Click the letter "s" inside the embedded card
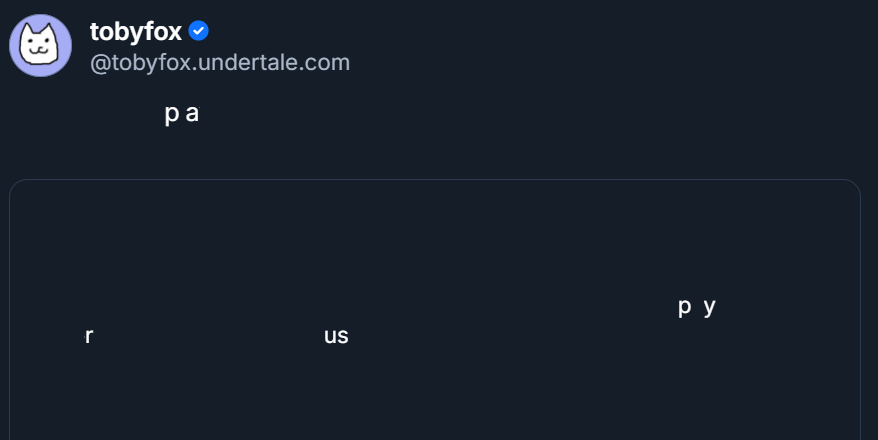The image size is (878, 440). click(x=343, y=336)
